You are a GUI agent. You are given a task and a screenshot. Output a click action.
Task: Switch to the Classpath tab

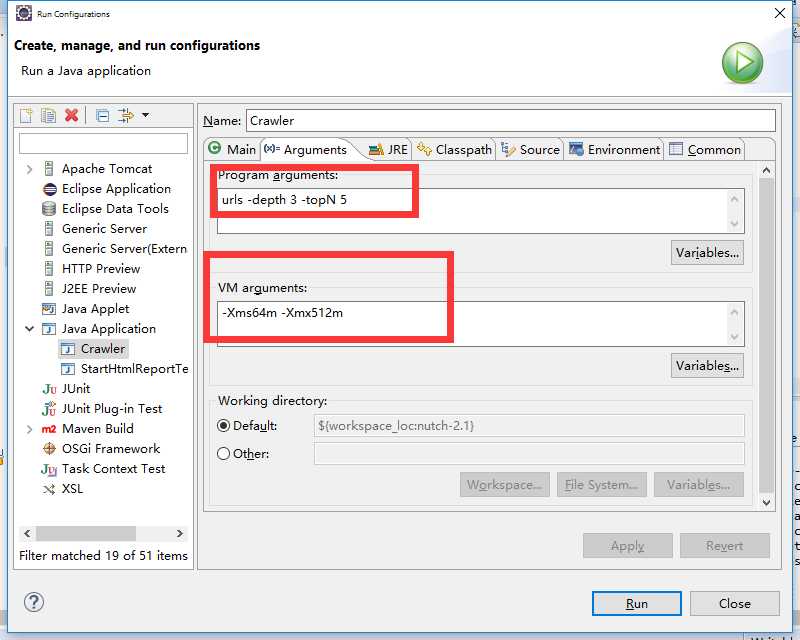click(455, 150)
